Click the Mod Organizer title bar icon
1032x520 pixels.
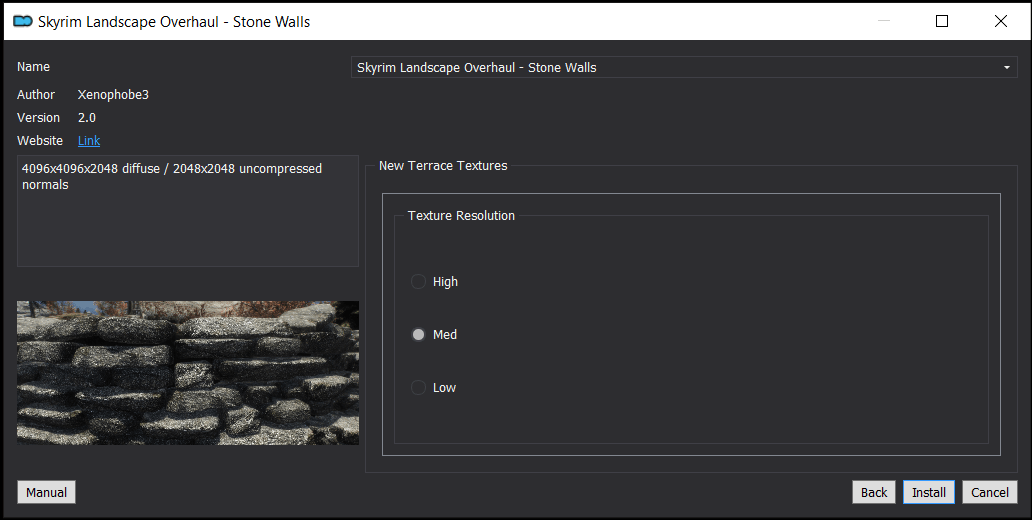(x=23, y=21)
